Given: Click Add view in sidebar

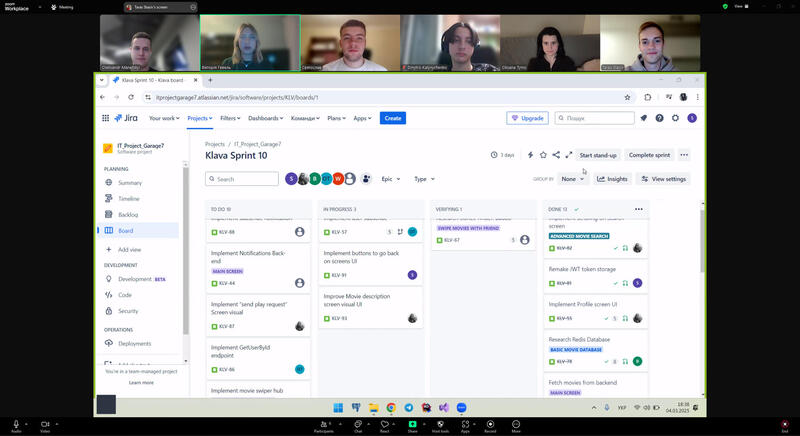Looking at the screenshot, I should [x=130, y=249].
